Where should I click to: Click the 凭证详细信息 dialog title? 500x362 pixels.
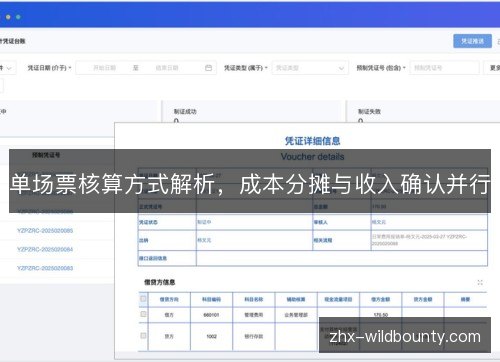tap(312, 141)
